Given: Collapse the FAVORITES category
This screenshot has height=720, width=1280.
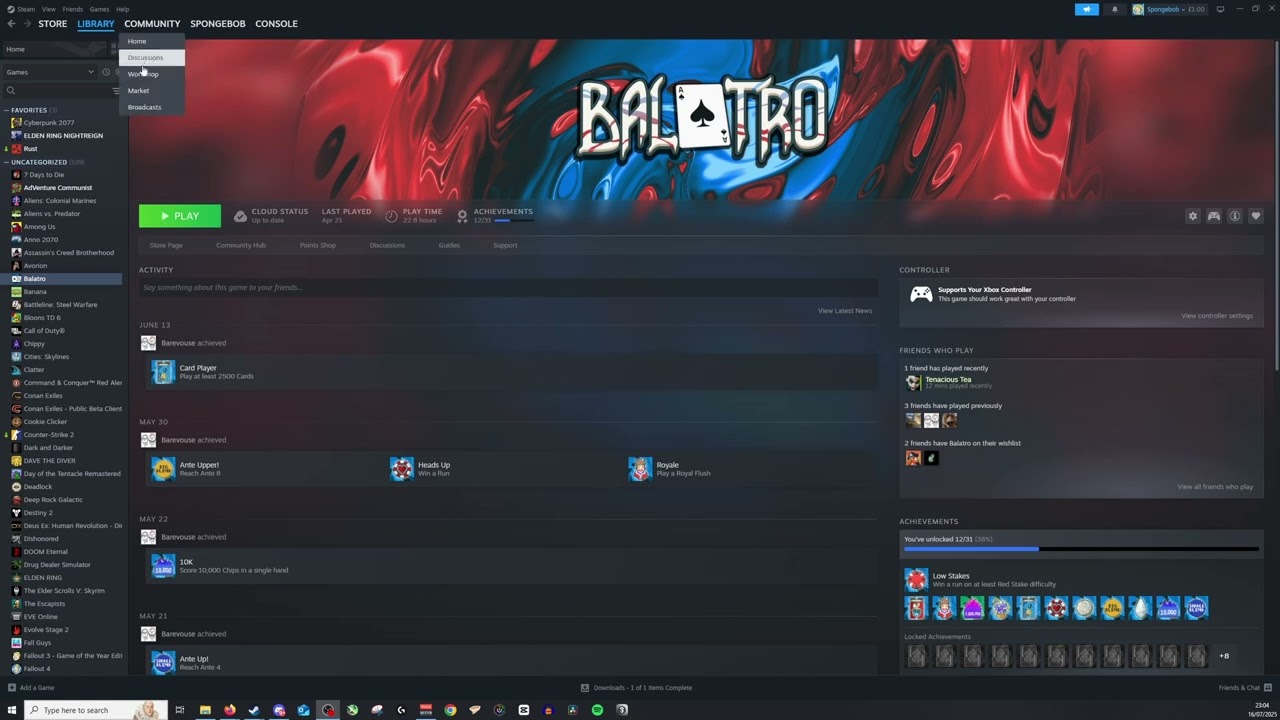Looking at the screenshot, I should pyautogui.click(x=6, y=111).
